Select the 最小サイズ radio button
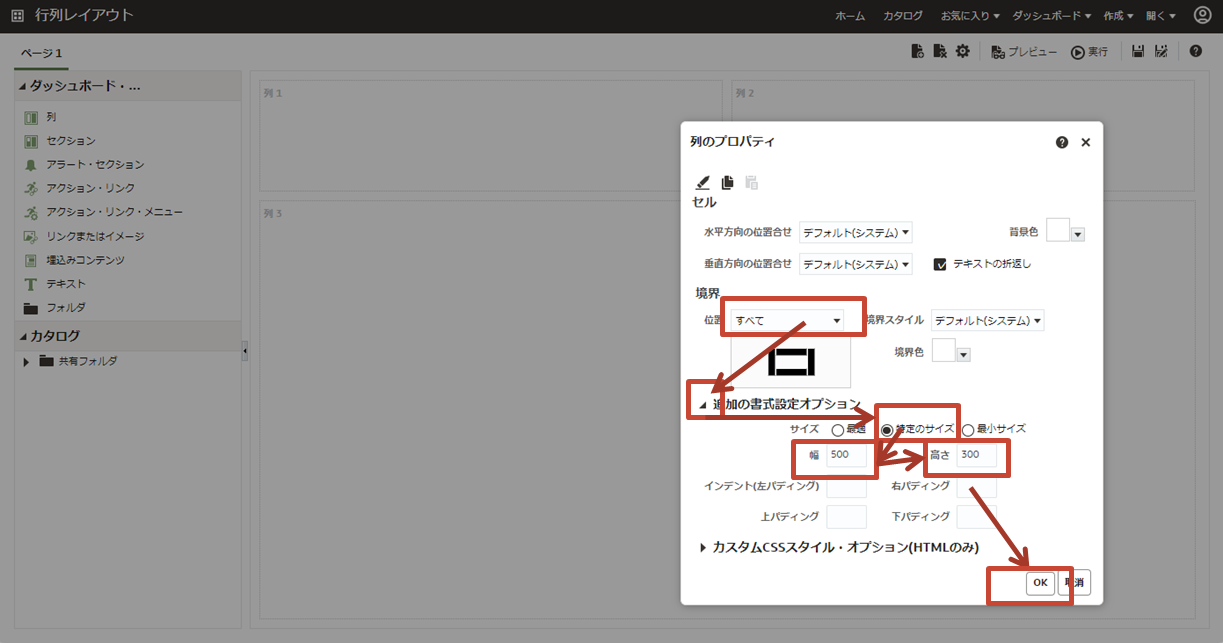The width and height of the screenshot is (1223, 643). pyautogui.click(x=968, y=430)
